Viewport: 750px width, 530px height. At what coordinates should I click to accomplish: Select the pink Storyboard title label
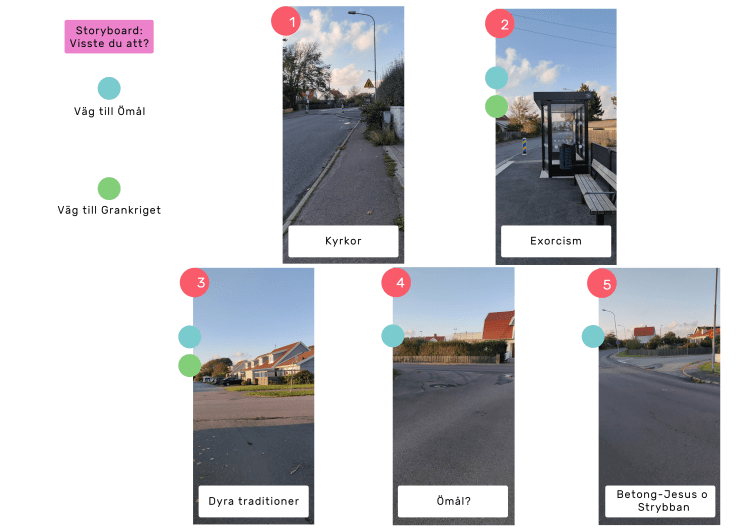coord(109,37)
